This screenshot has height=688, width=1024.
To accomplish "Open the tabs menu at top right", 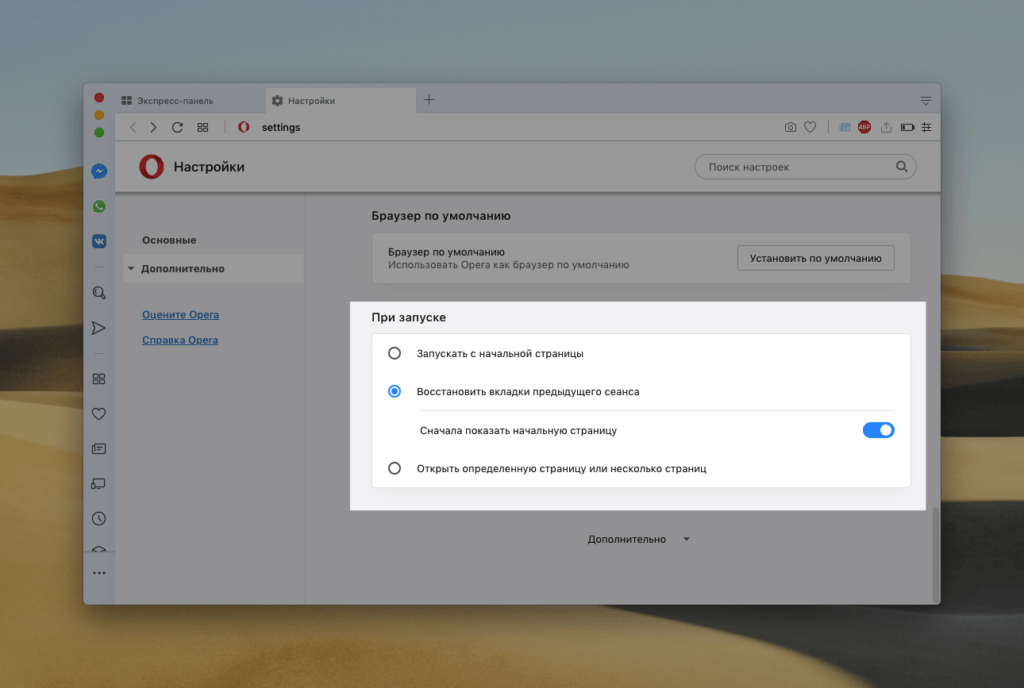I will click(925, 101).
